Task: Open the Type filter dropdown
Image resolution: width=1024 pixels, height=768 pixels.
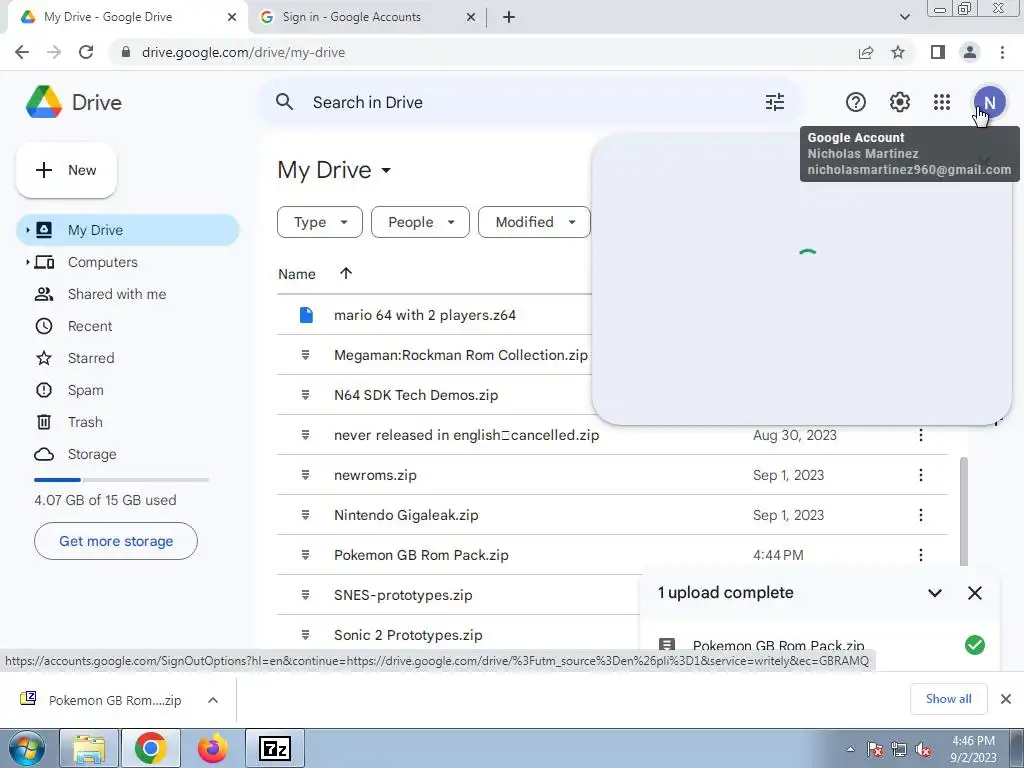Action: click(319, 222)
